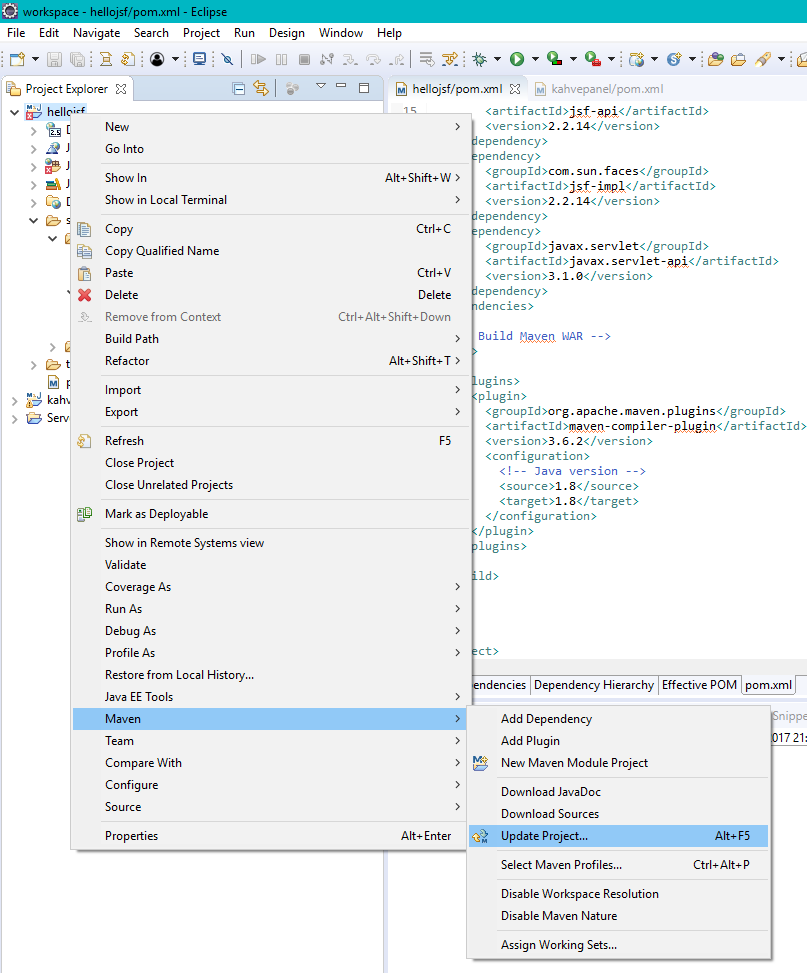The height and width of the screenshot is (973, 807).
Task: Click Select Maven Profiles... entry
Action: click(x=618, y=865)
